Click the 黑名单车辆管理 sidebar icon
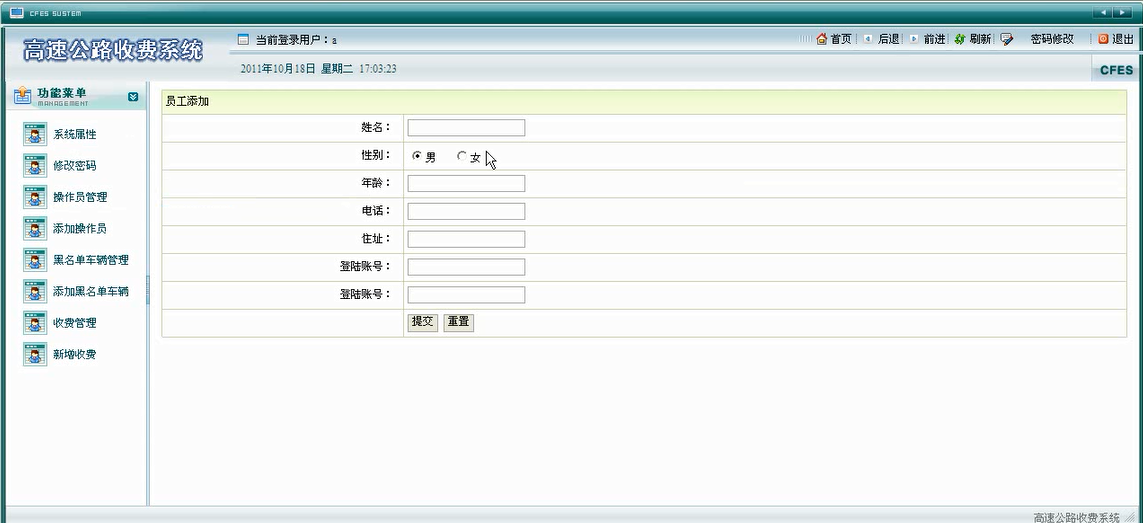The height and width of the screenshot is (523, 1143). point(35,260)
